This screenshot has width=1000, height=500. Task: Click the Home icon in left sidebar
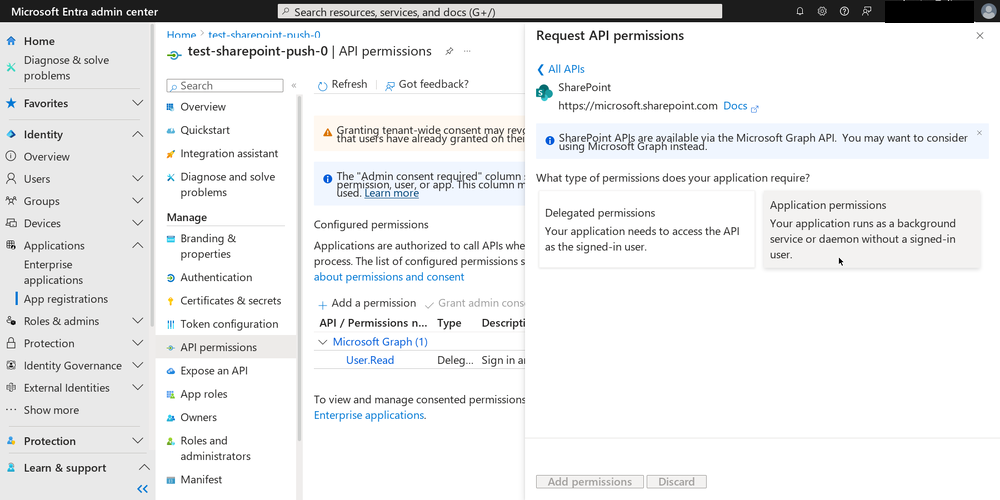click(11, 41)
